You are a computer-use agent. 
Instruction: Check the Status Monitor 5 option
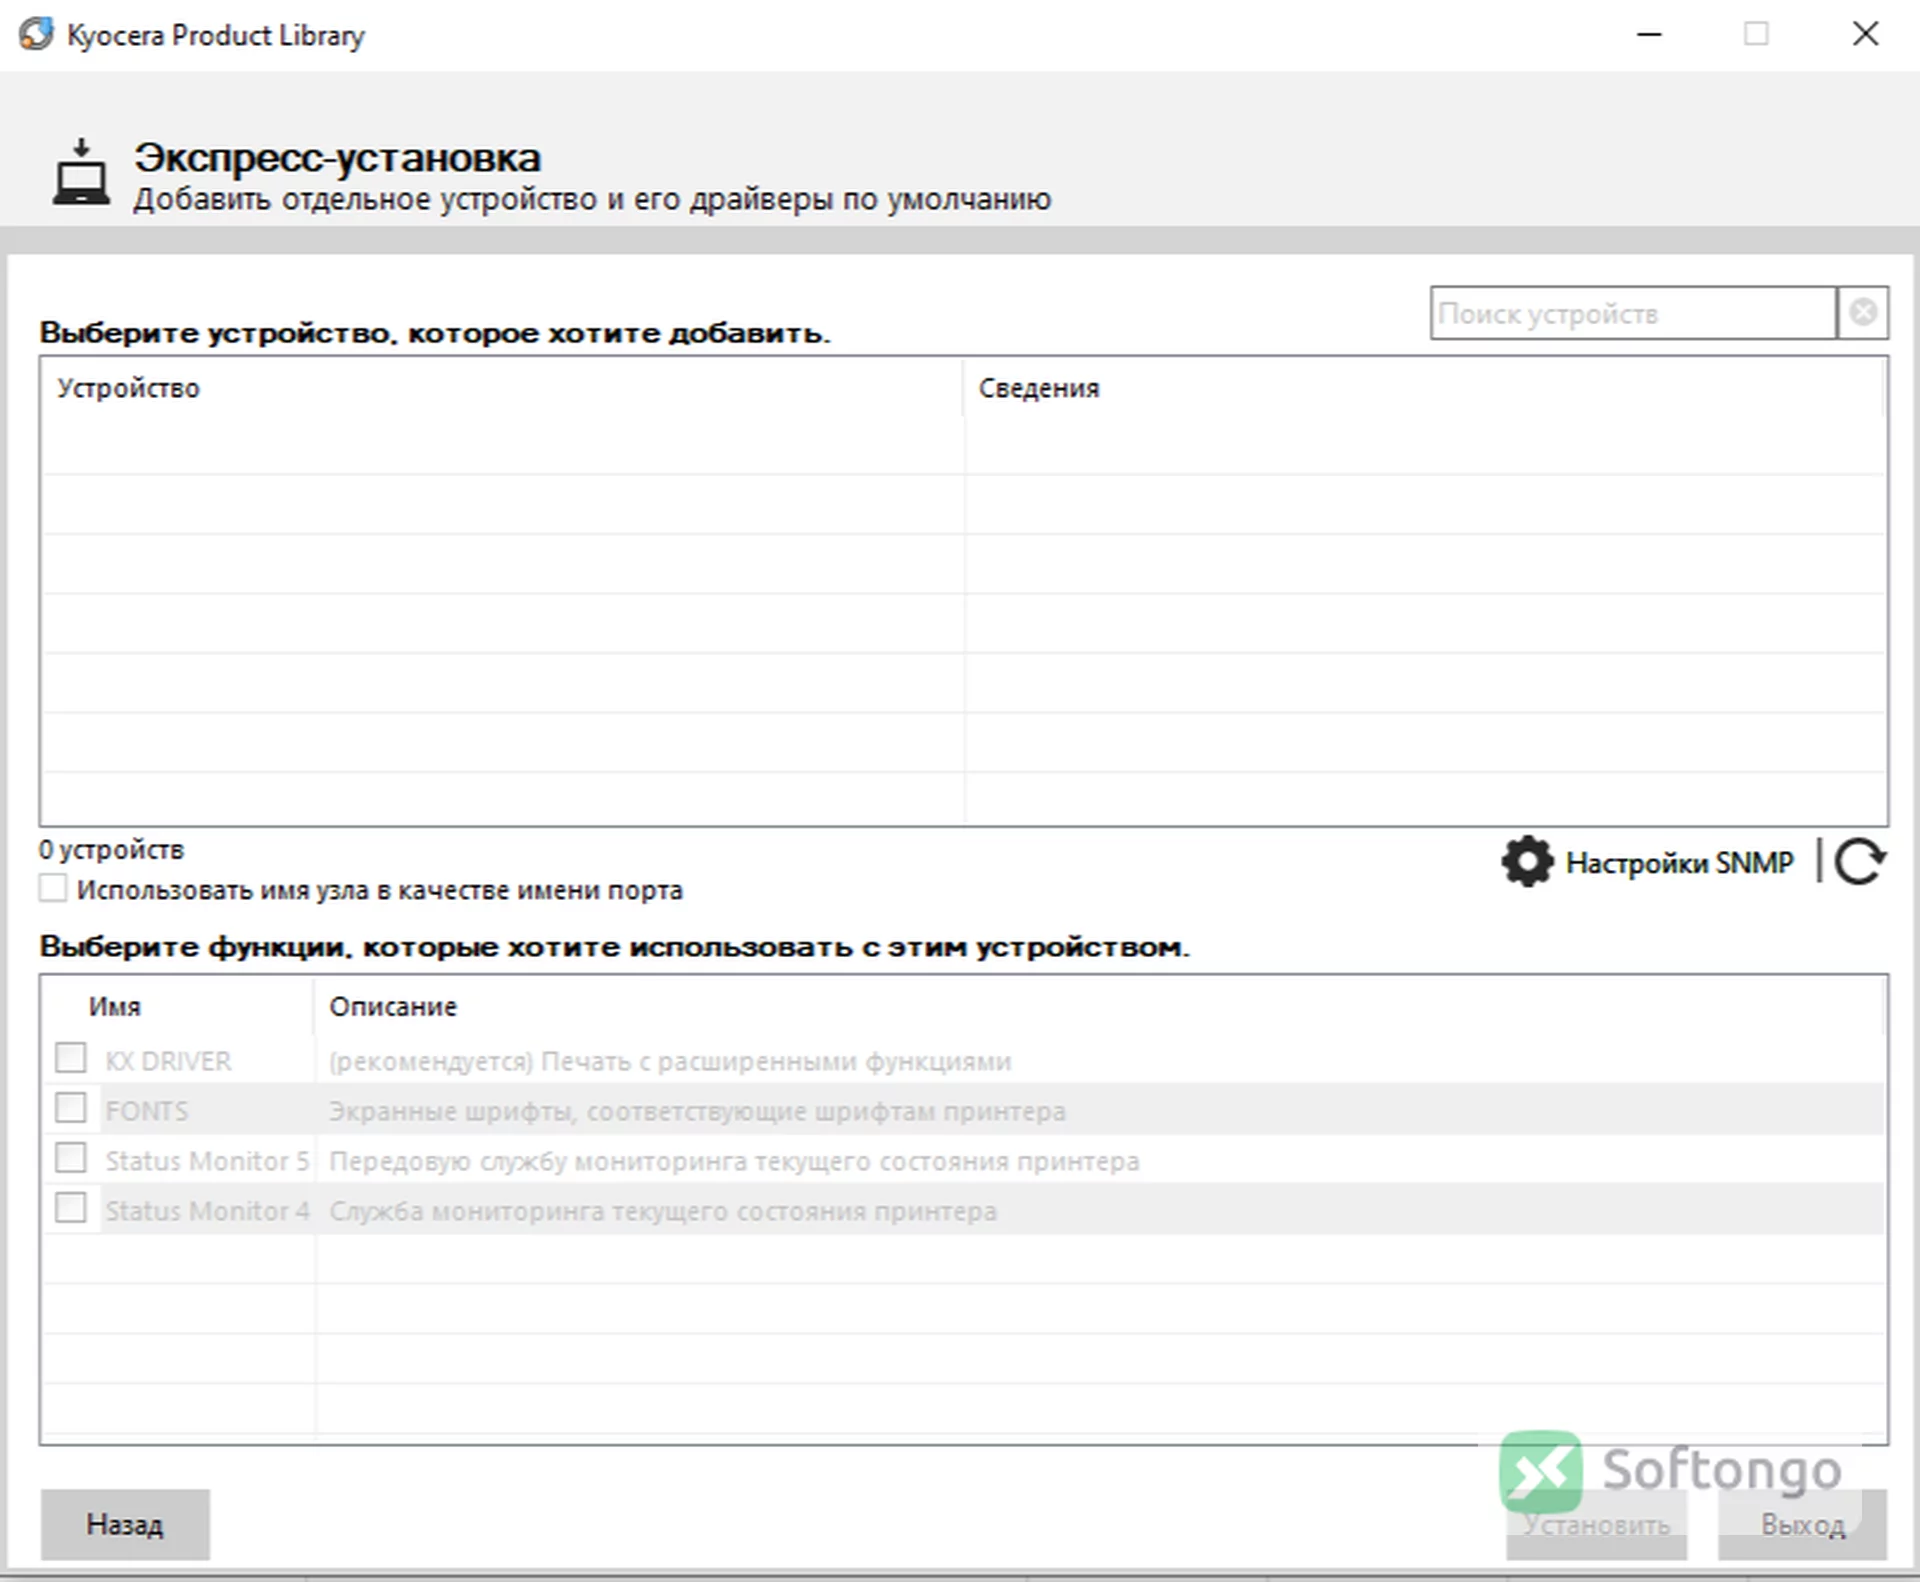[70, 1158]
